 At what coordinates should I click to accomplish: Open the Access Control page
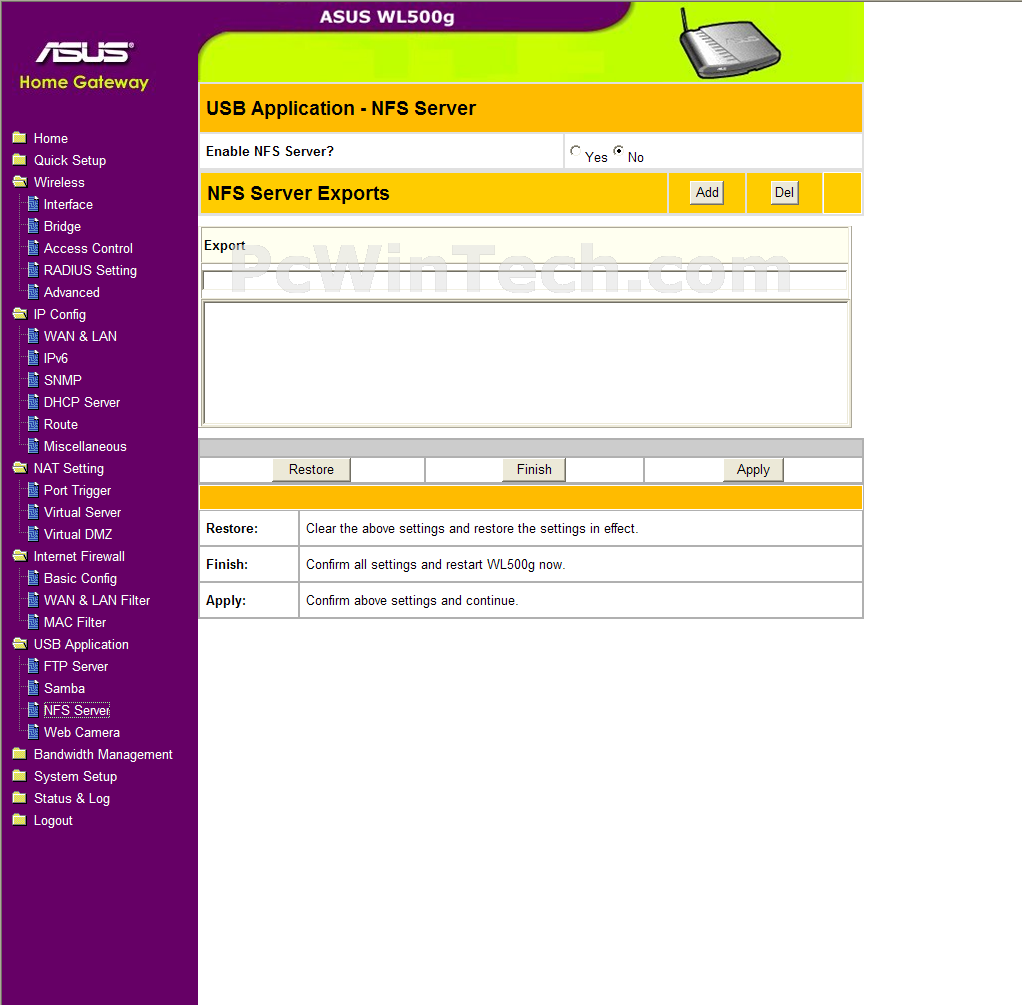pyautogui.click(x=89, y=248)
